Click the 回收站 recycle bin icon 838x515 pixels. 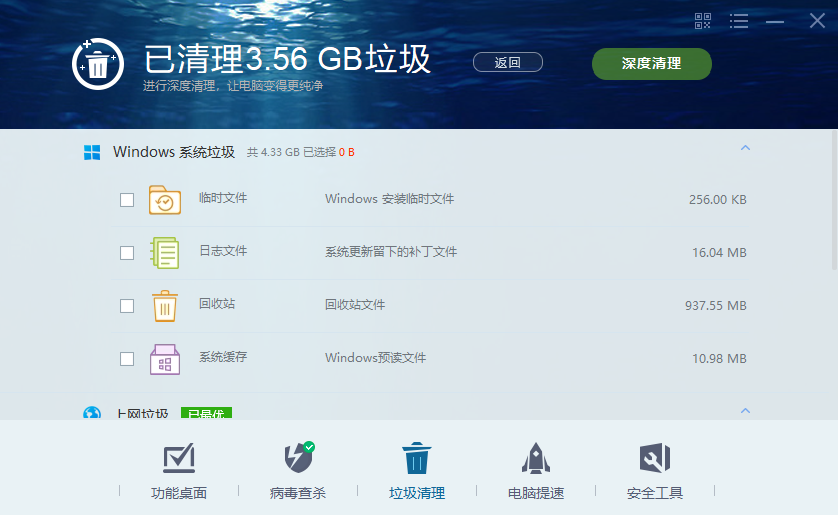165,306
